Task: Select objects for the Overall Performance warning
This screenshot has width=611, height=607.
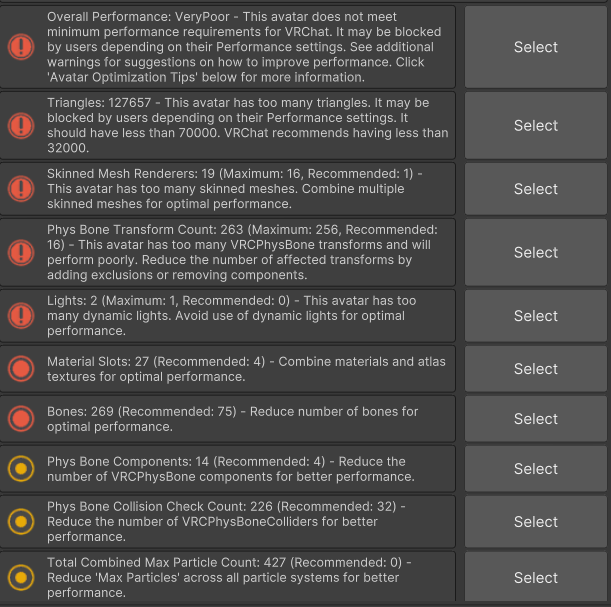Action: (536, 47)
